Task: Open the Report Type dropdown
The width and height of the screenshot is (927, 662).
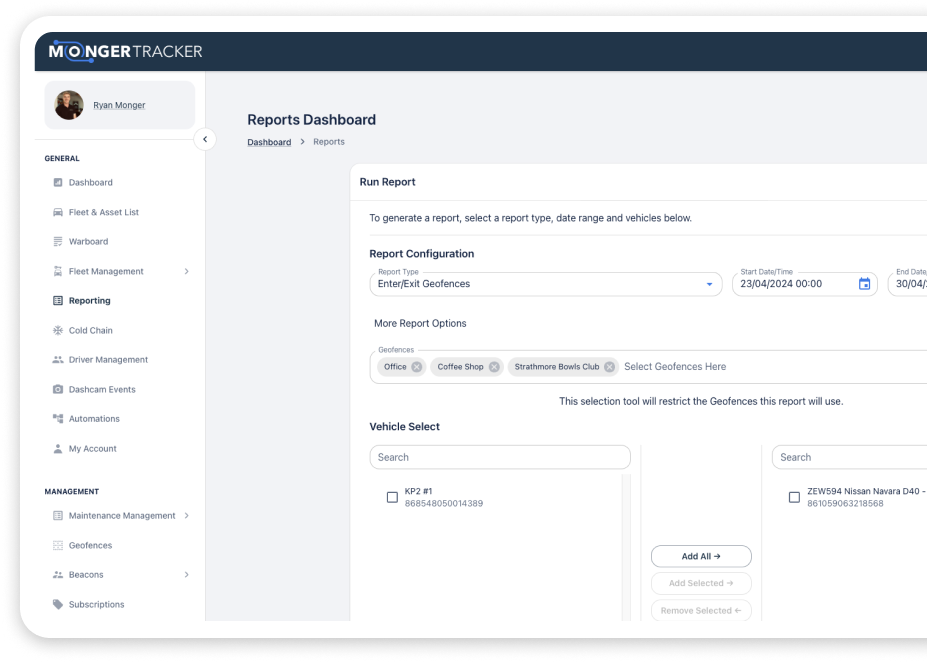Action: pos(709,284)
